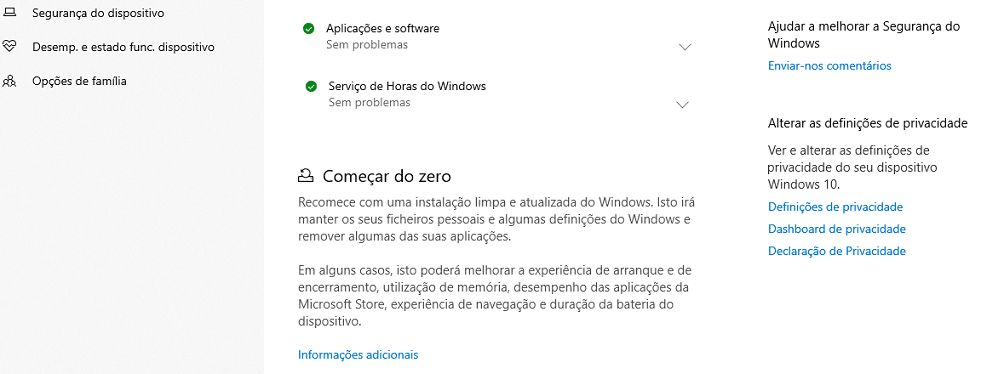Open the Enviar-nos comentários link
Screen dimensions: 981x374
[x=830, y=66]
